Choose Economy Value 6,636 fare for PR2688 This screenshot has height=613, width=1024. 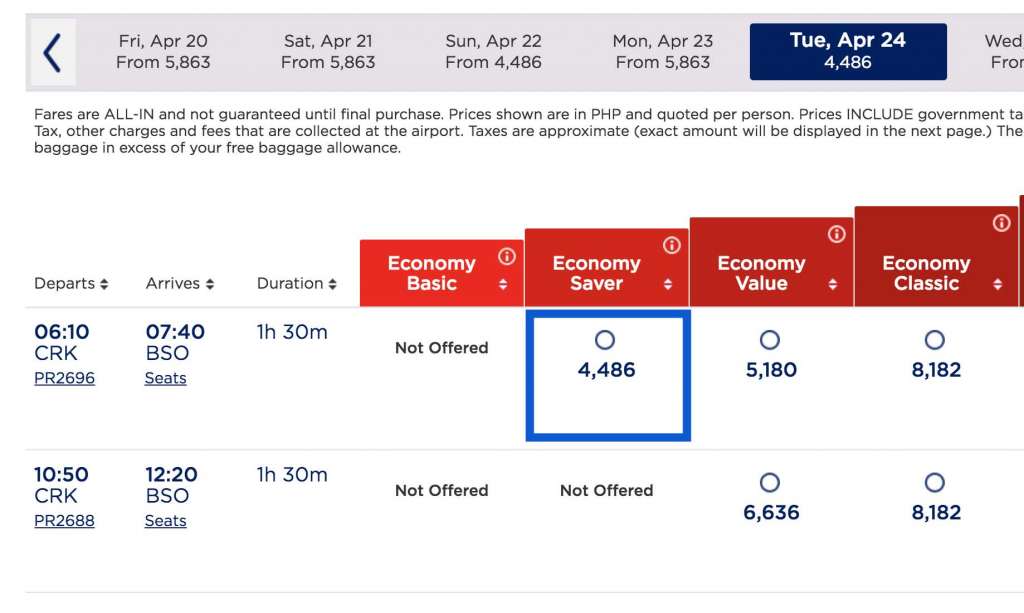click(770, 483)
